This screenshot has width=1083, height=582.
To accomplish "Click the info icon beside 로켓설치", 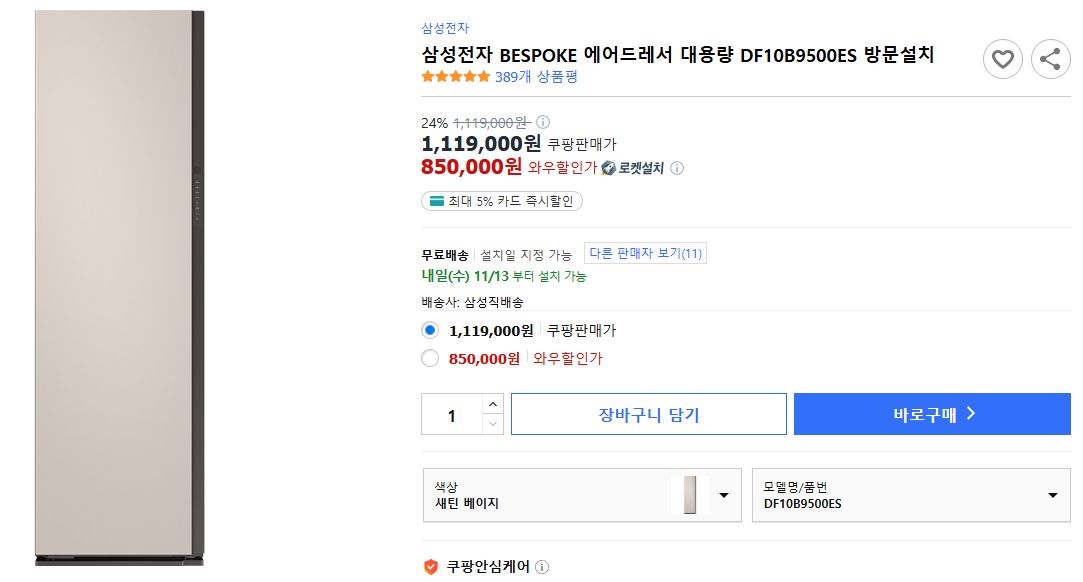I will tap(677, 168).
